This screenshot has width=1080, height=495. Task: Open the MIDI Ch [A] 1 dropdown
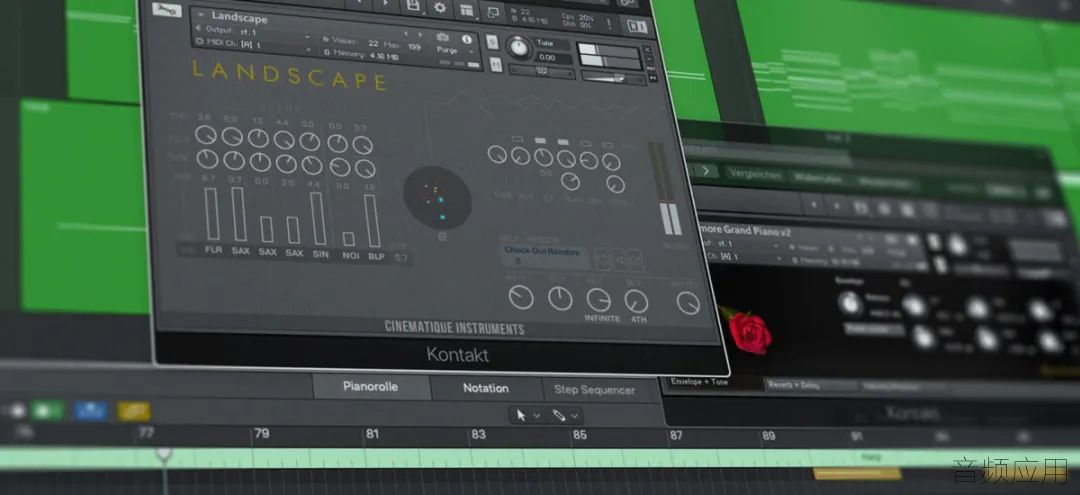point(255,45)
